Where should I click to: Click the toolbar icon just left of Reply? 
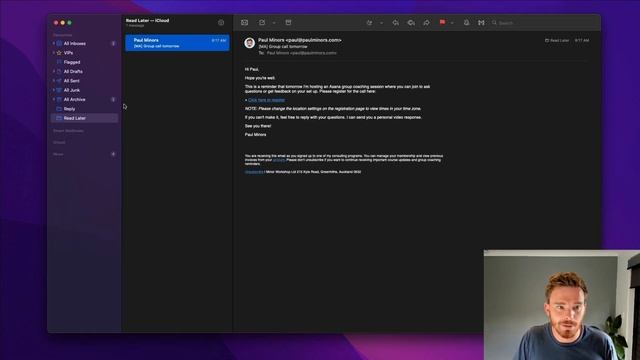click(369, 23)
